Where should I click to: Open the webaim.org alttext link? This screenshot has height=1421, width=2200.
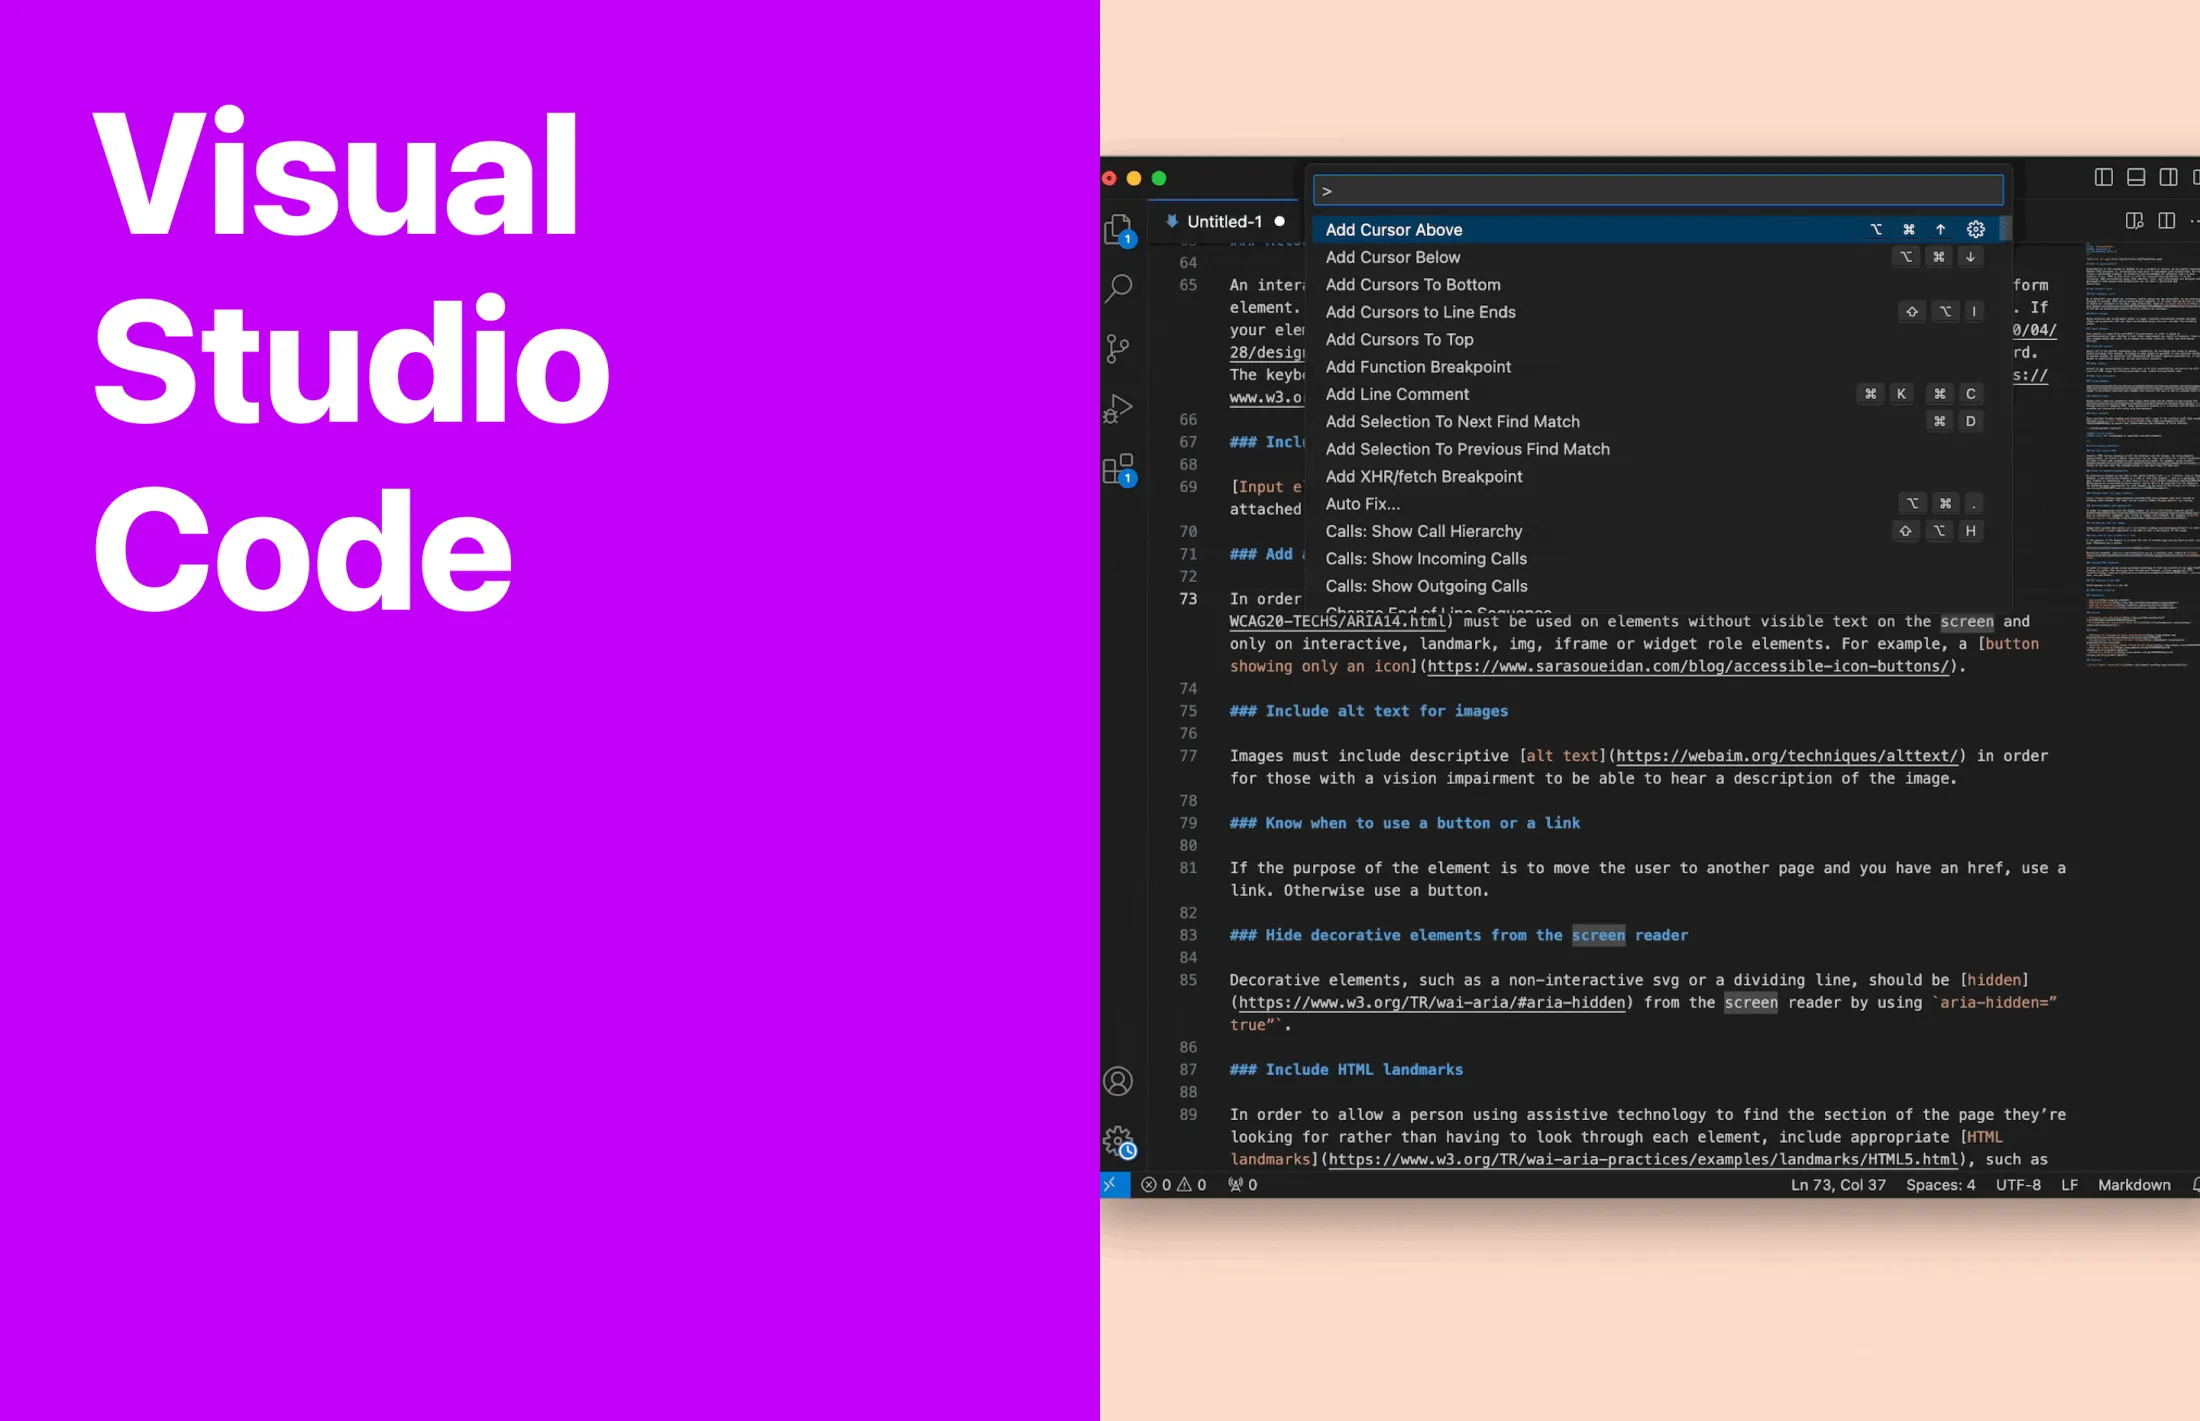[x=1786, y=756]
